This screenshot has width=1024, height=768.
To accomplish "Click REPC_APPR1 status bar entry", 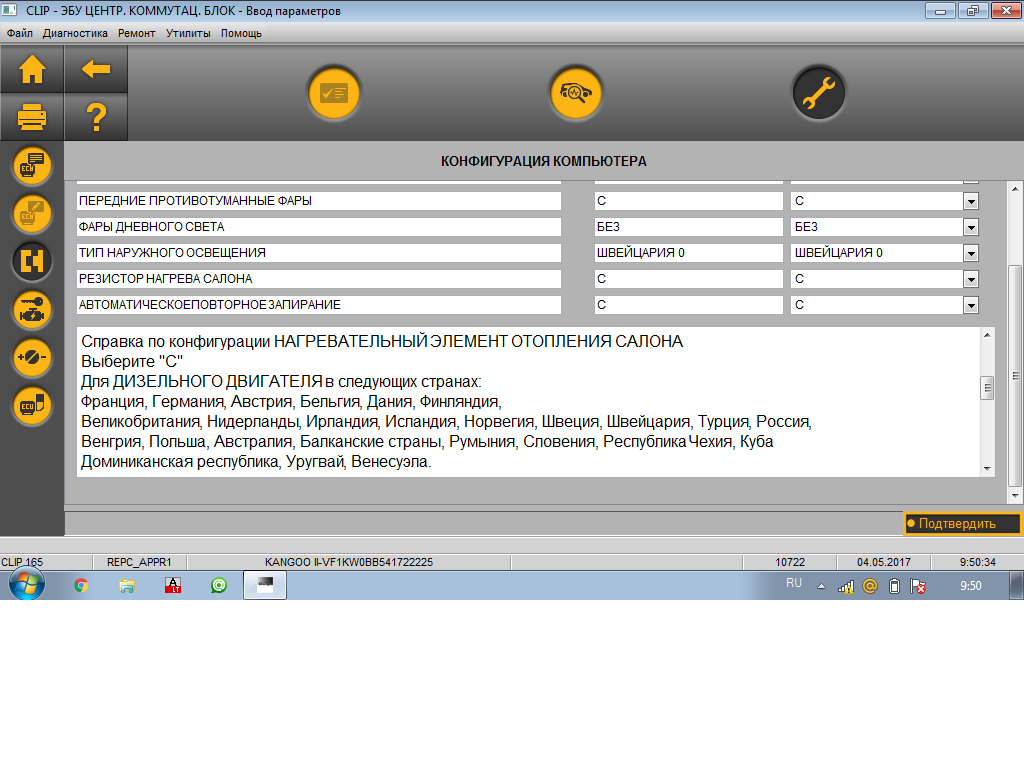I will coord(139,562).
